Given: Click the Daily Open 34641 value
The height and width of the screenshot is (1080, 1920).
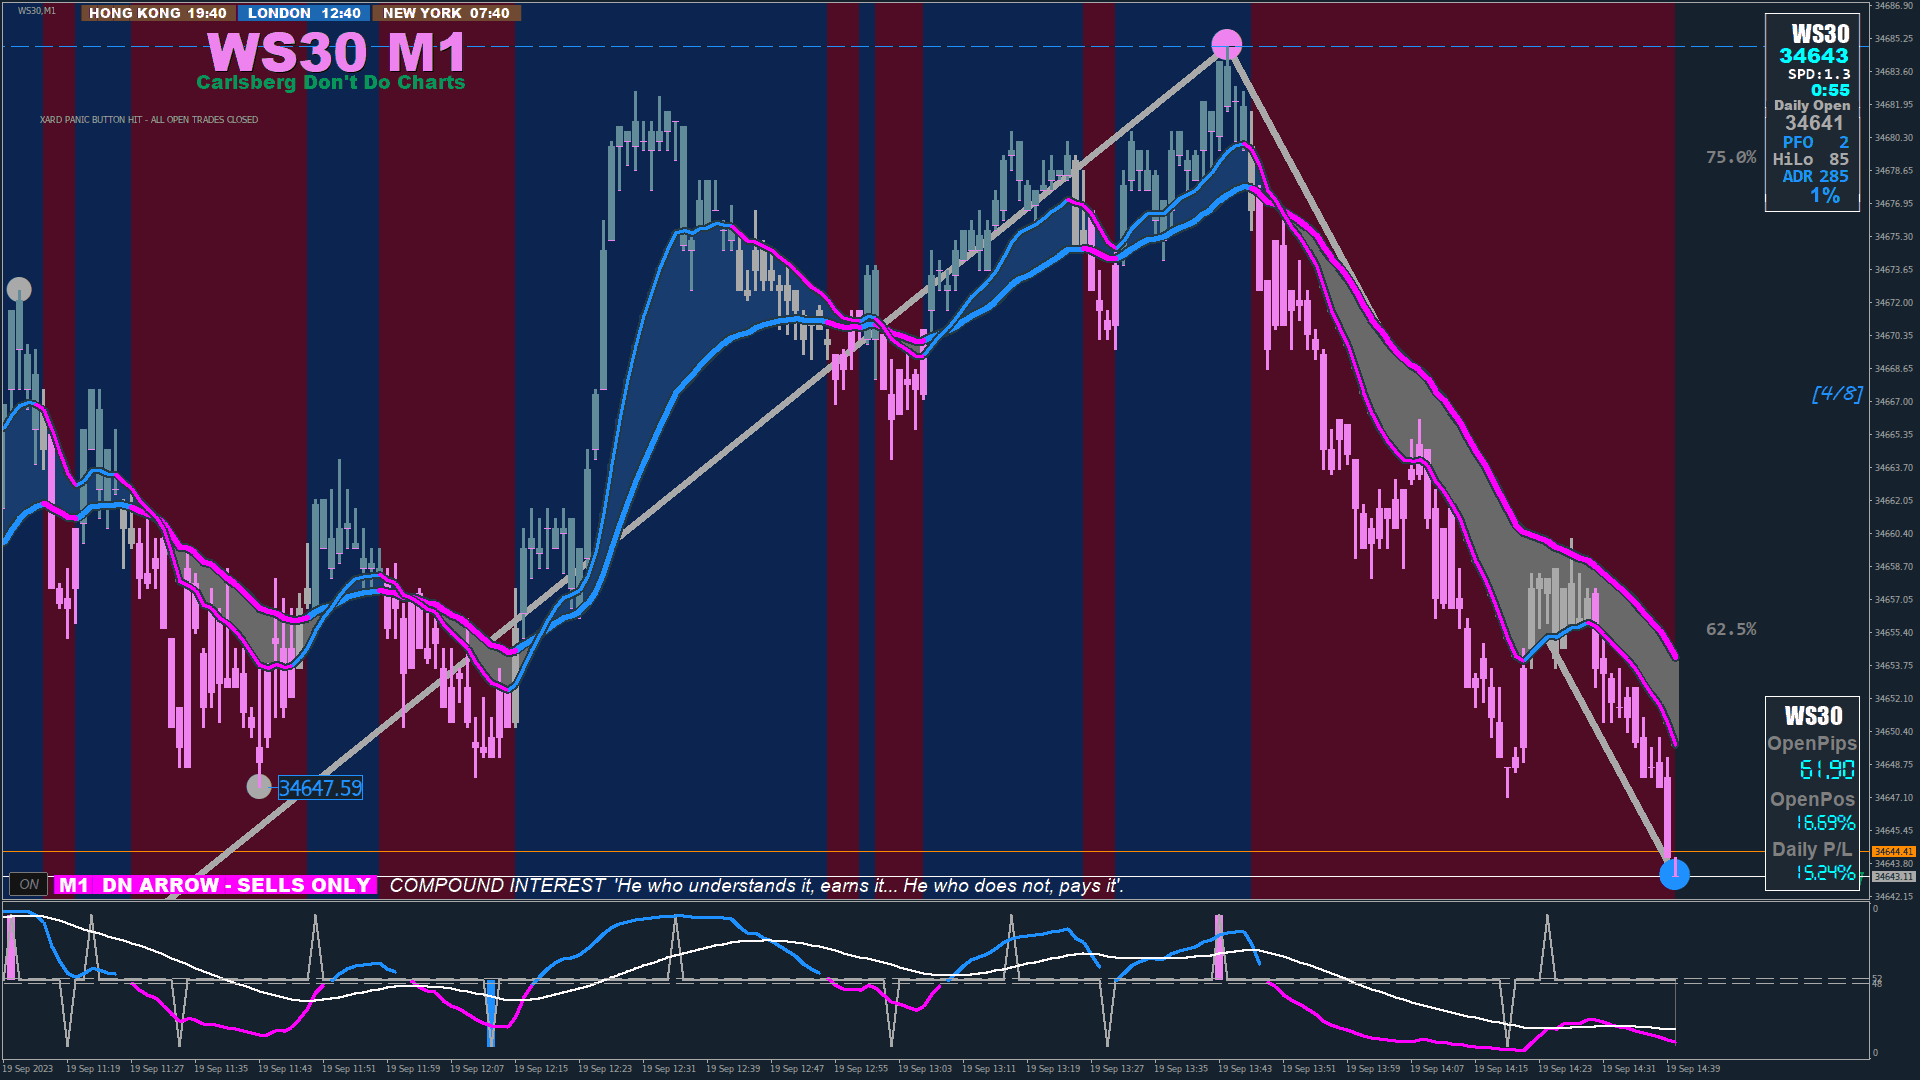Looking at the screenshot, I should pyautogui.click(x=1814, y=123).
